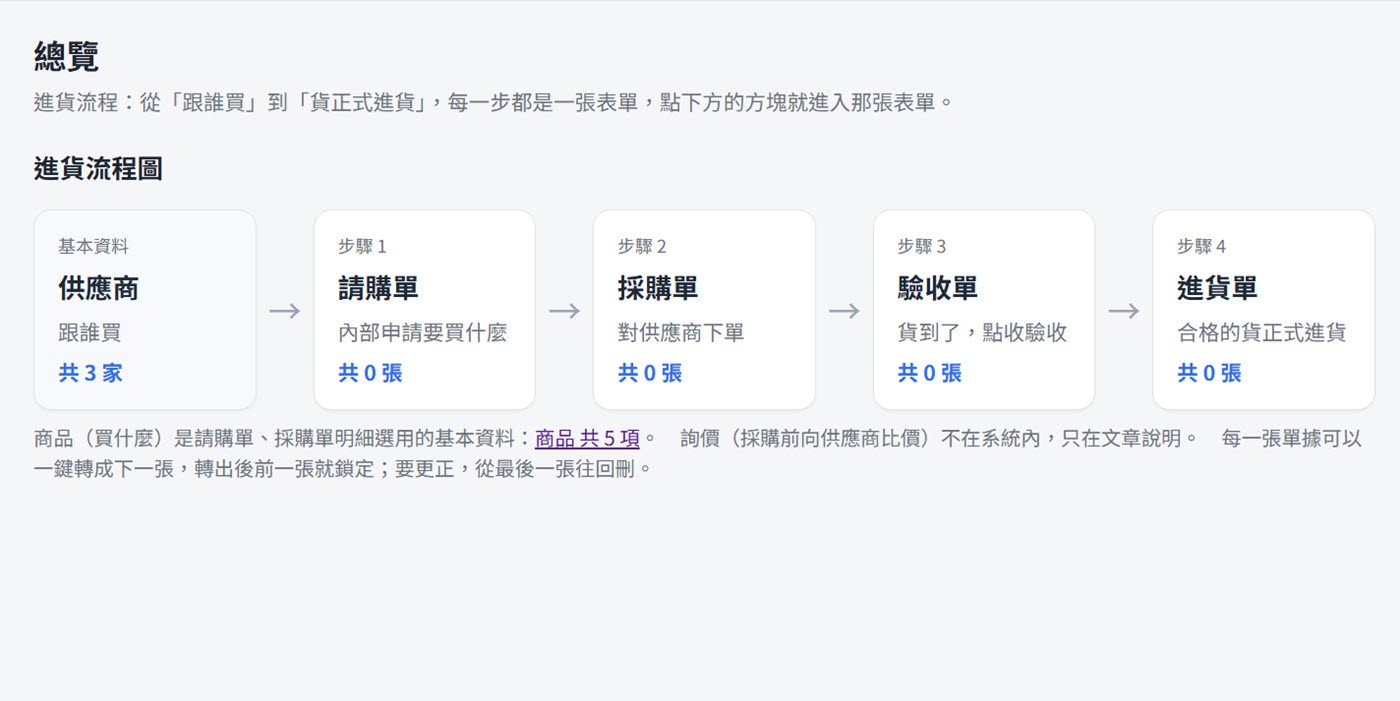The image size is (1400, 701).
Task: Click the 總覽 page heading
Action: pyautogui.click(x=66, y=56)
